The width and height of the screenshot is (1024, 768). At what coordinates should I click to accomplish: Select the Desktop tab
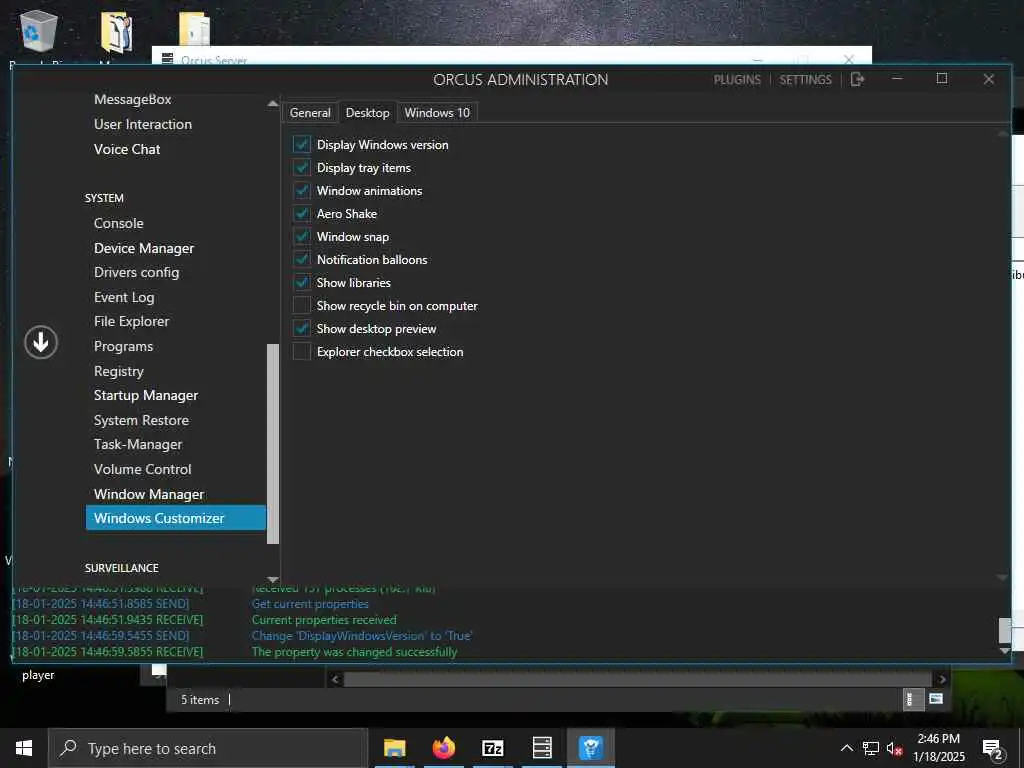pyautogui.click(x=368, y=112)
